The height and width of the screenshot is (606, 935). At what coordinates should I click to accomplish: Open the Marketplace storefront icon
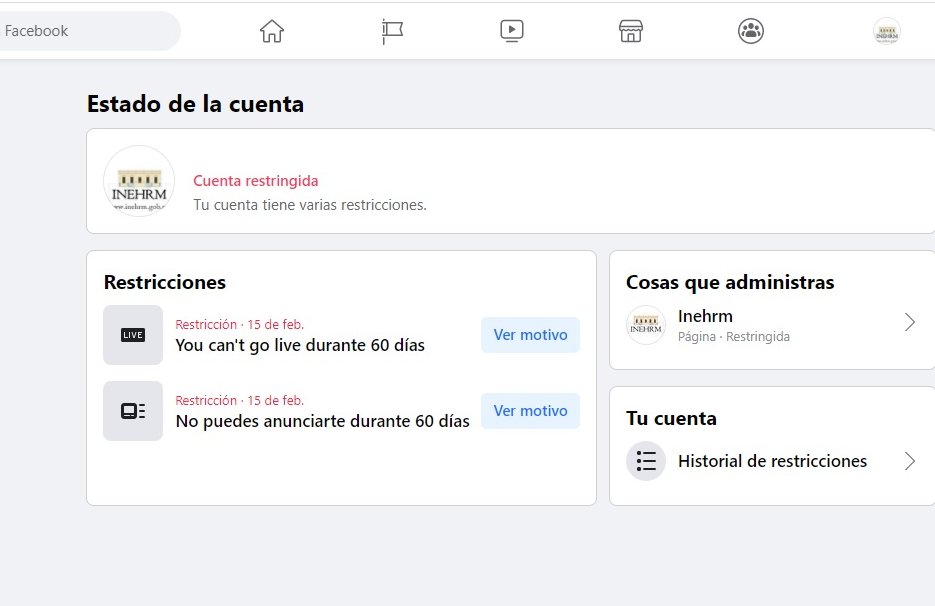[x=630, y=31]
